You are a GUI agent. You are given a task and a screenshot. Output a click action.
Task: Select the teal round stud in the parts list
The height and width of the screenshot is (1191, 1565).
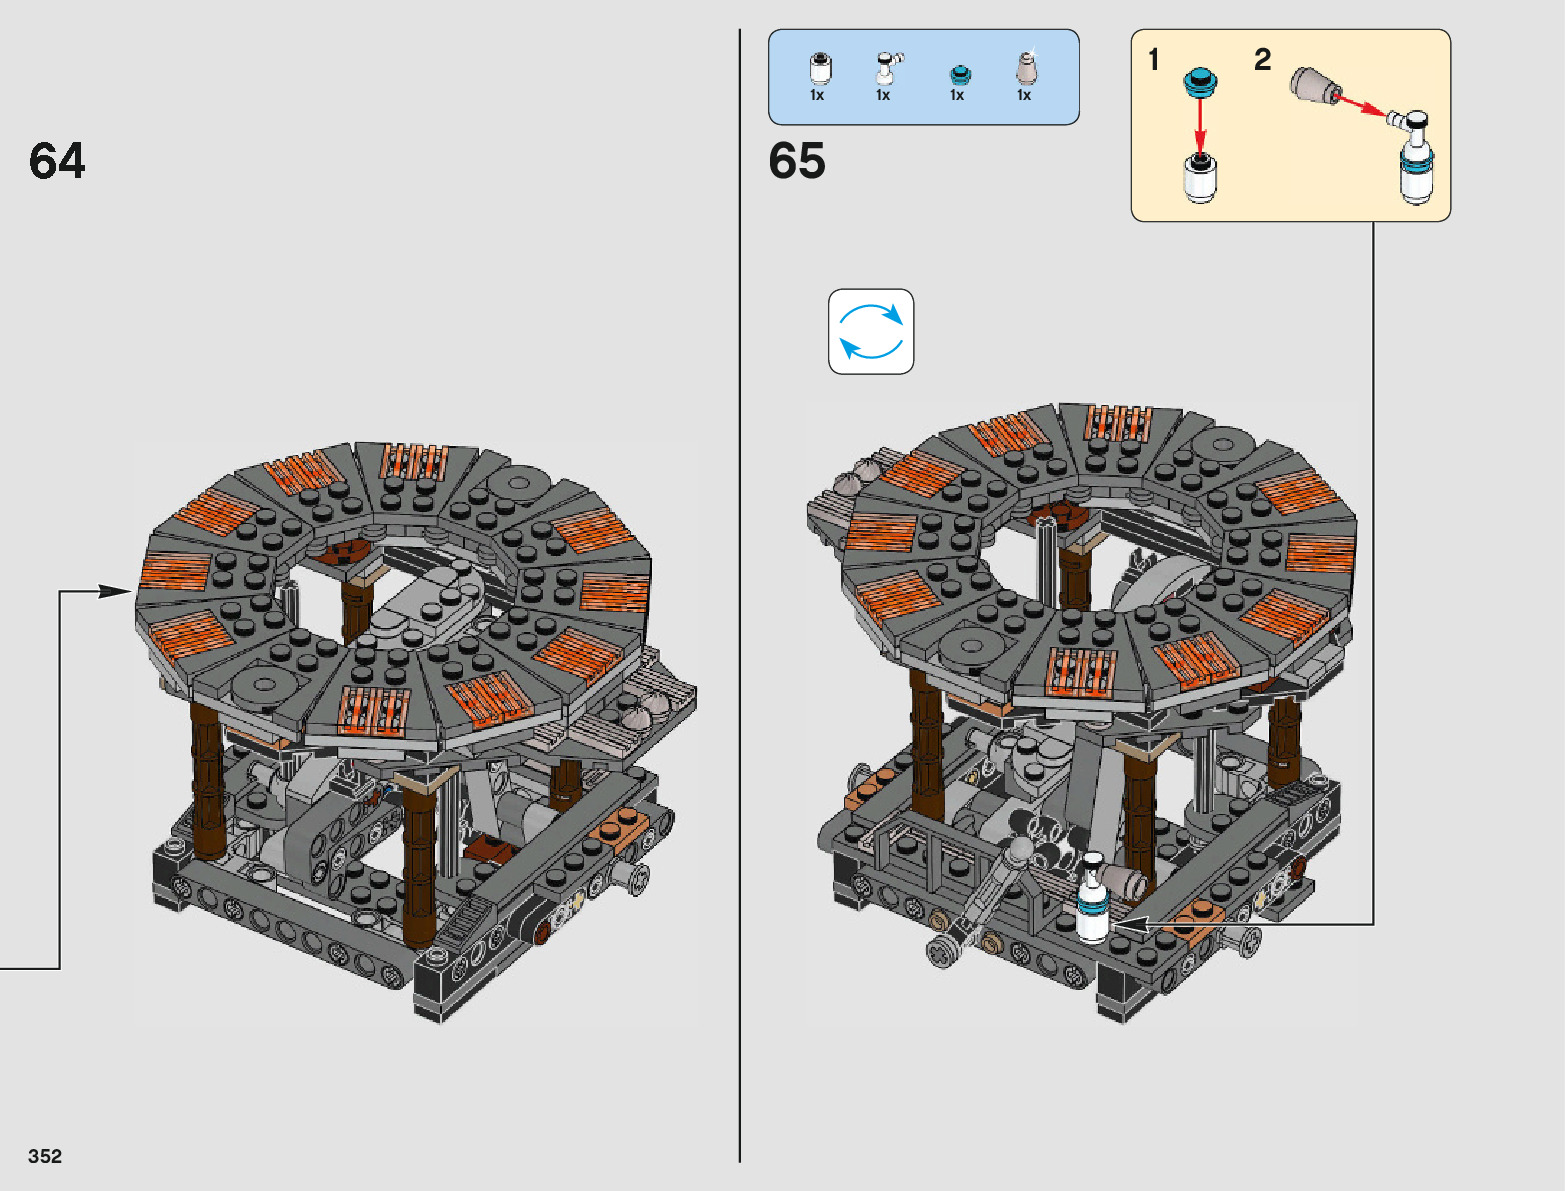tap(959, 74)
